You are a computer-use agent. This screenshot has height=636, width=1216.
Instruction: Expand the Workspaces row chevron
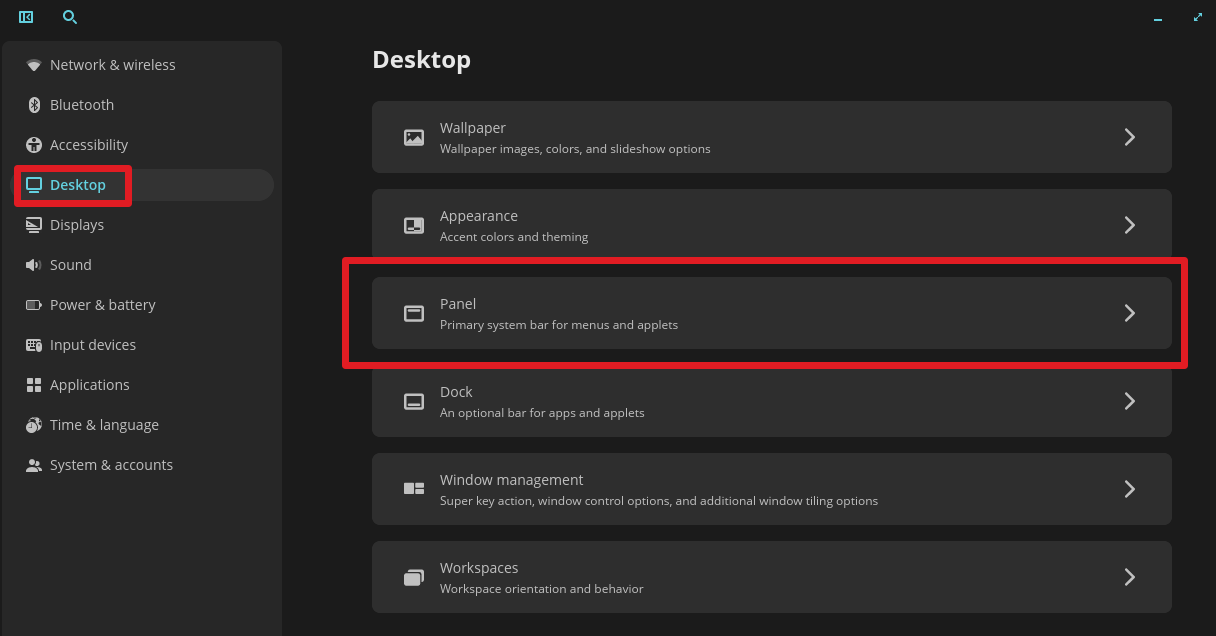pyautogui.click(x=1129, y=577)
